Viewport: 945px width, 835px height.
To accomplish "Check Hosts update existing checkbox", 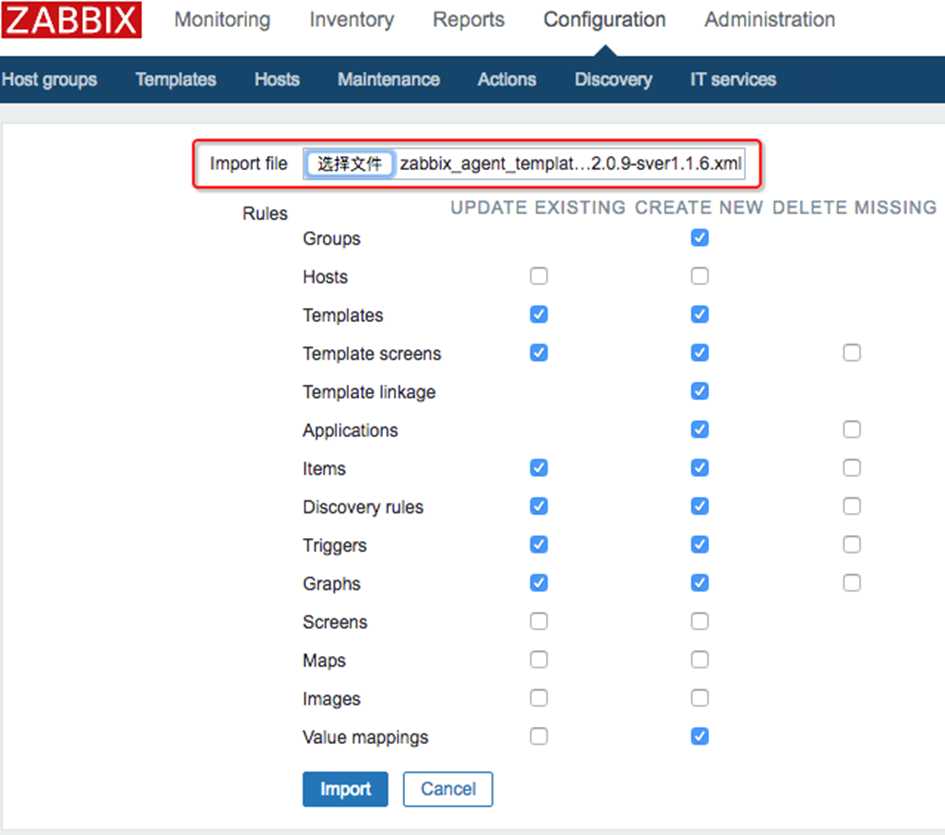I will pyautogui.click(x=539, y=276).
